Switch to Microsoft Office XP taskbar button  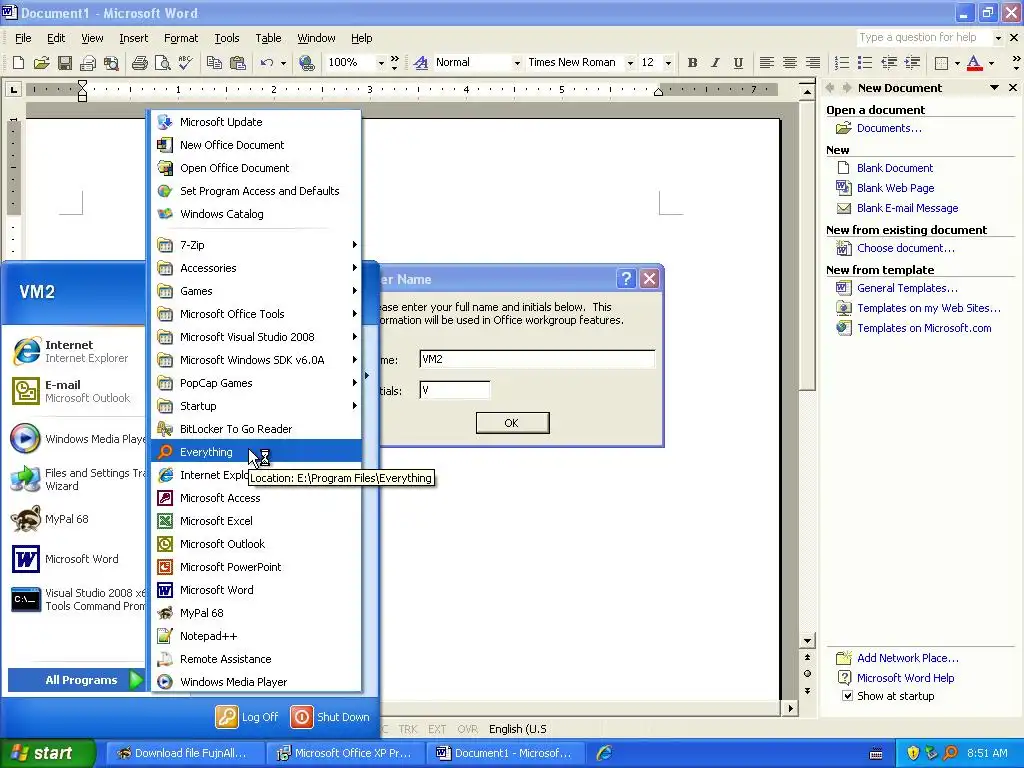pyautogui.click(x=345, y=753)
